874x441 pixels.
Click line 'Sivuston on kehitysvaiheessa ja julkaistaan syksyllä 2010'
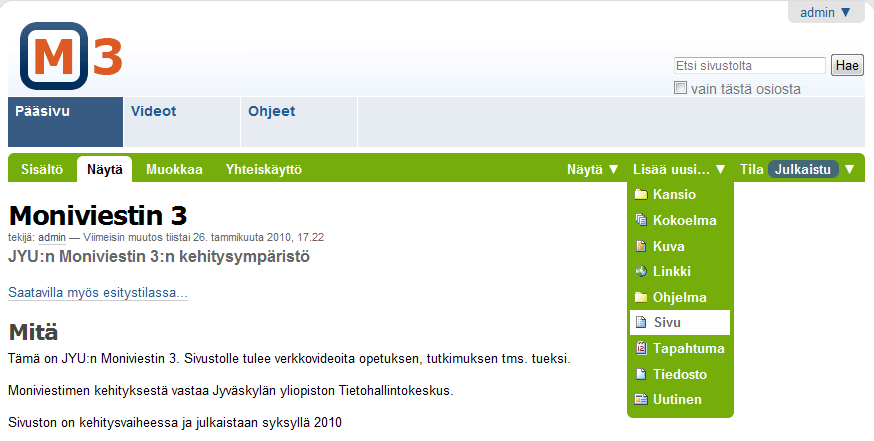tap(175, 423)
